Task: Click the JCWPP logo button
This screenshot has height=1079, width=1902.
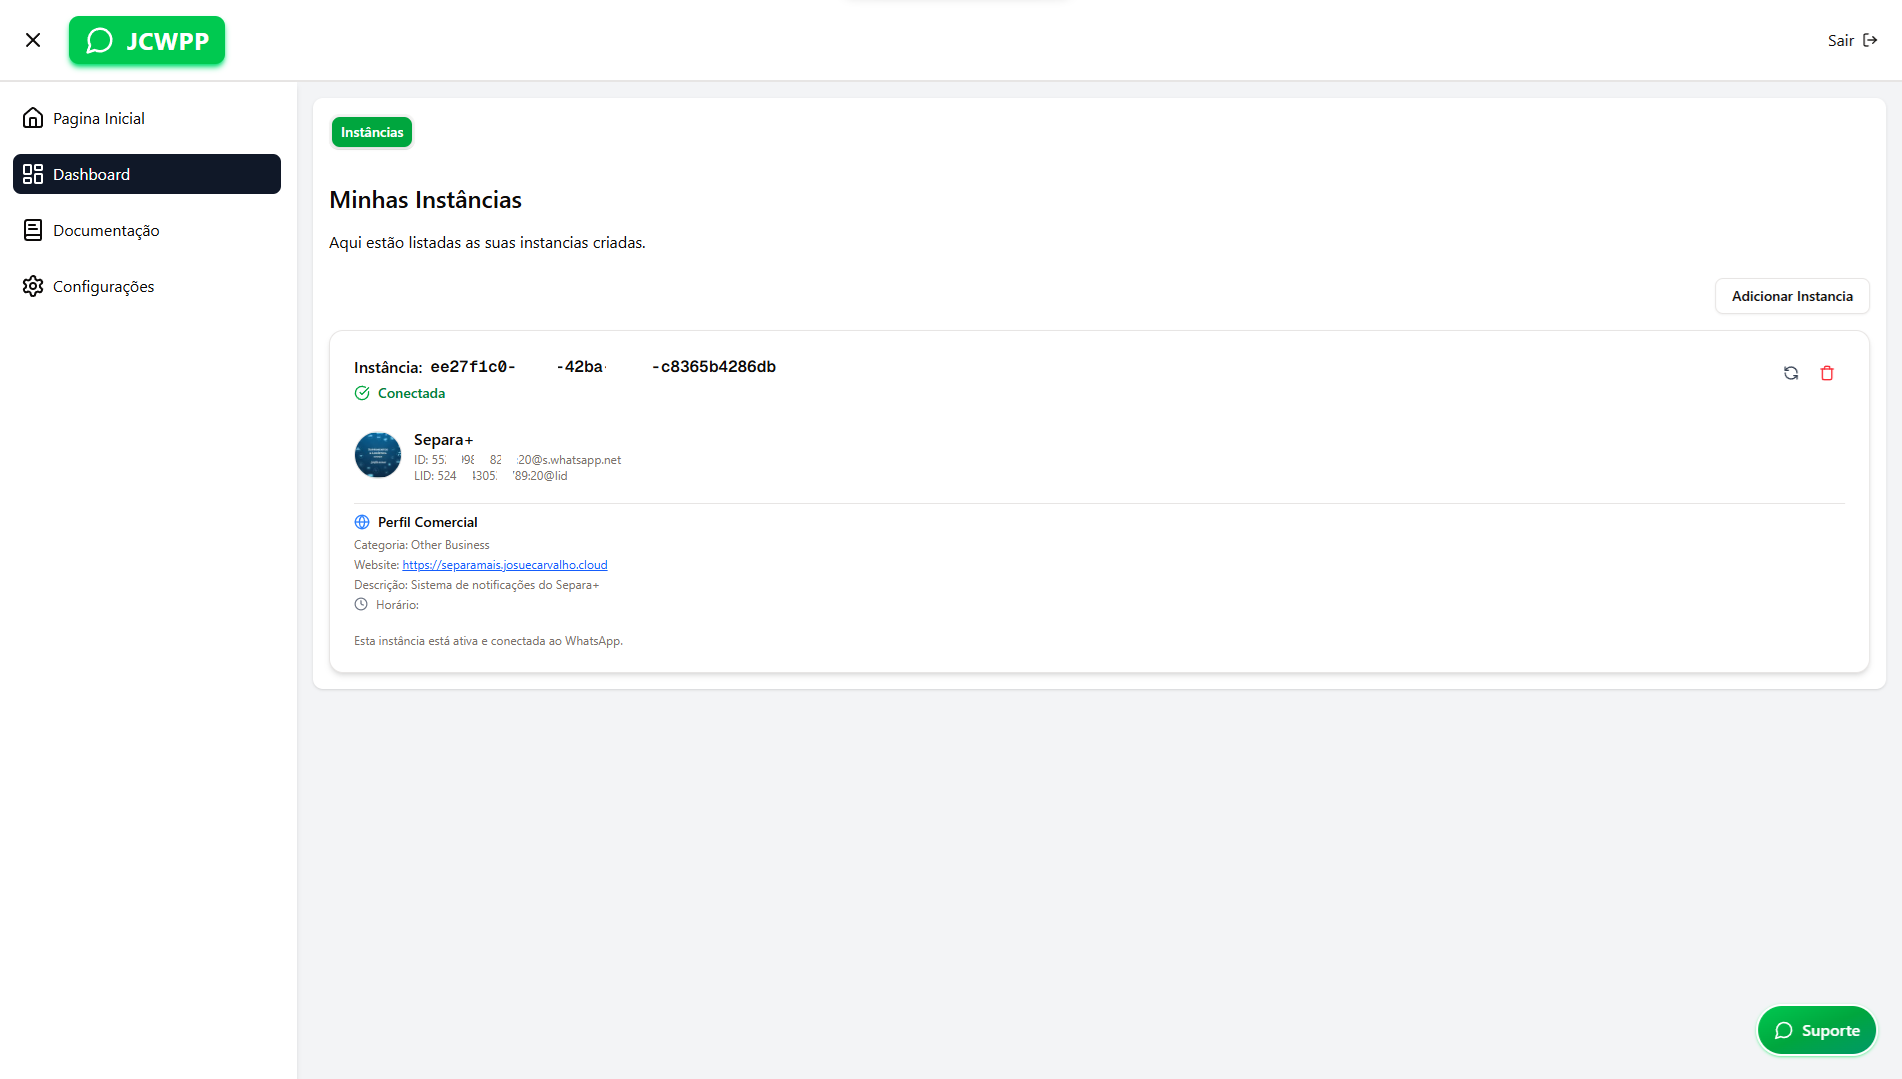Action: coord(147,41)
